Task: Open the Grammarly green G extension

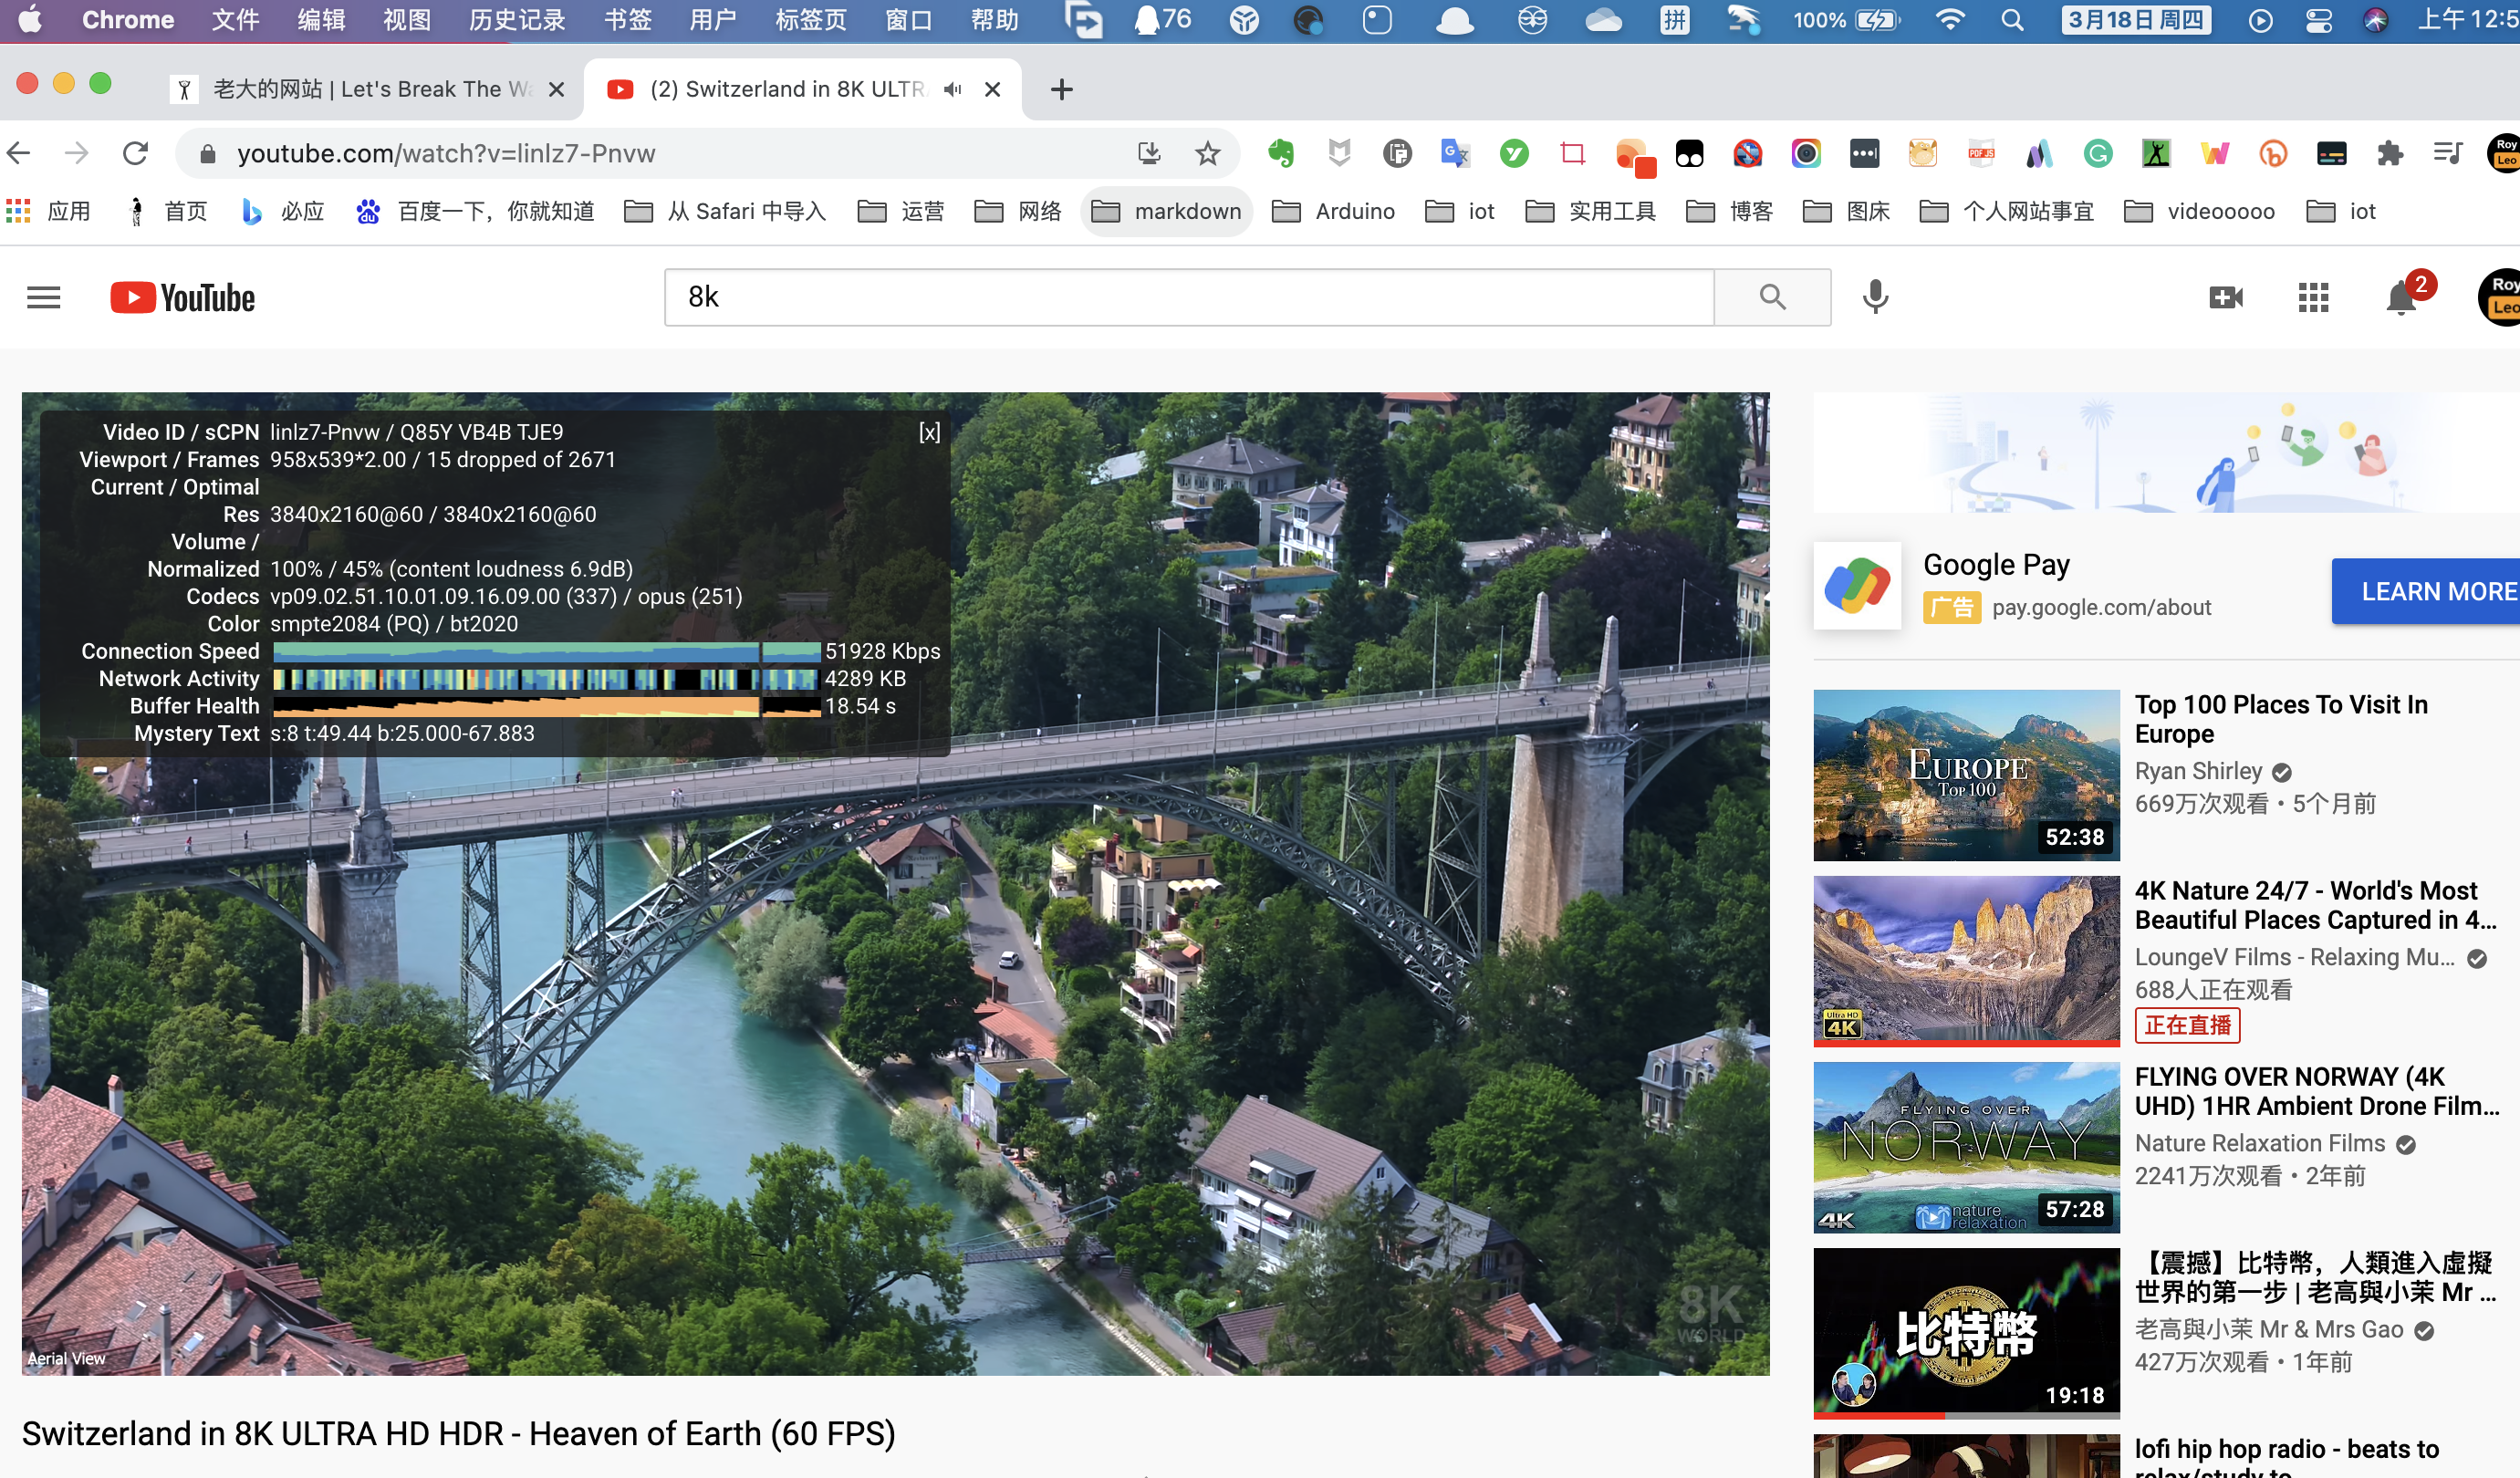Action: point(2098,153)
